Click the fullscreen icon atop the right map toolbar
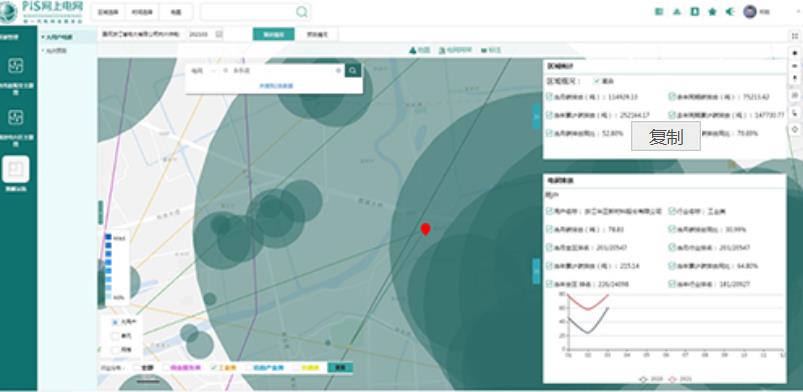 click(x=795, y=36)
